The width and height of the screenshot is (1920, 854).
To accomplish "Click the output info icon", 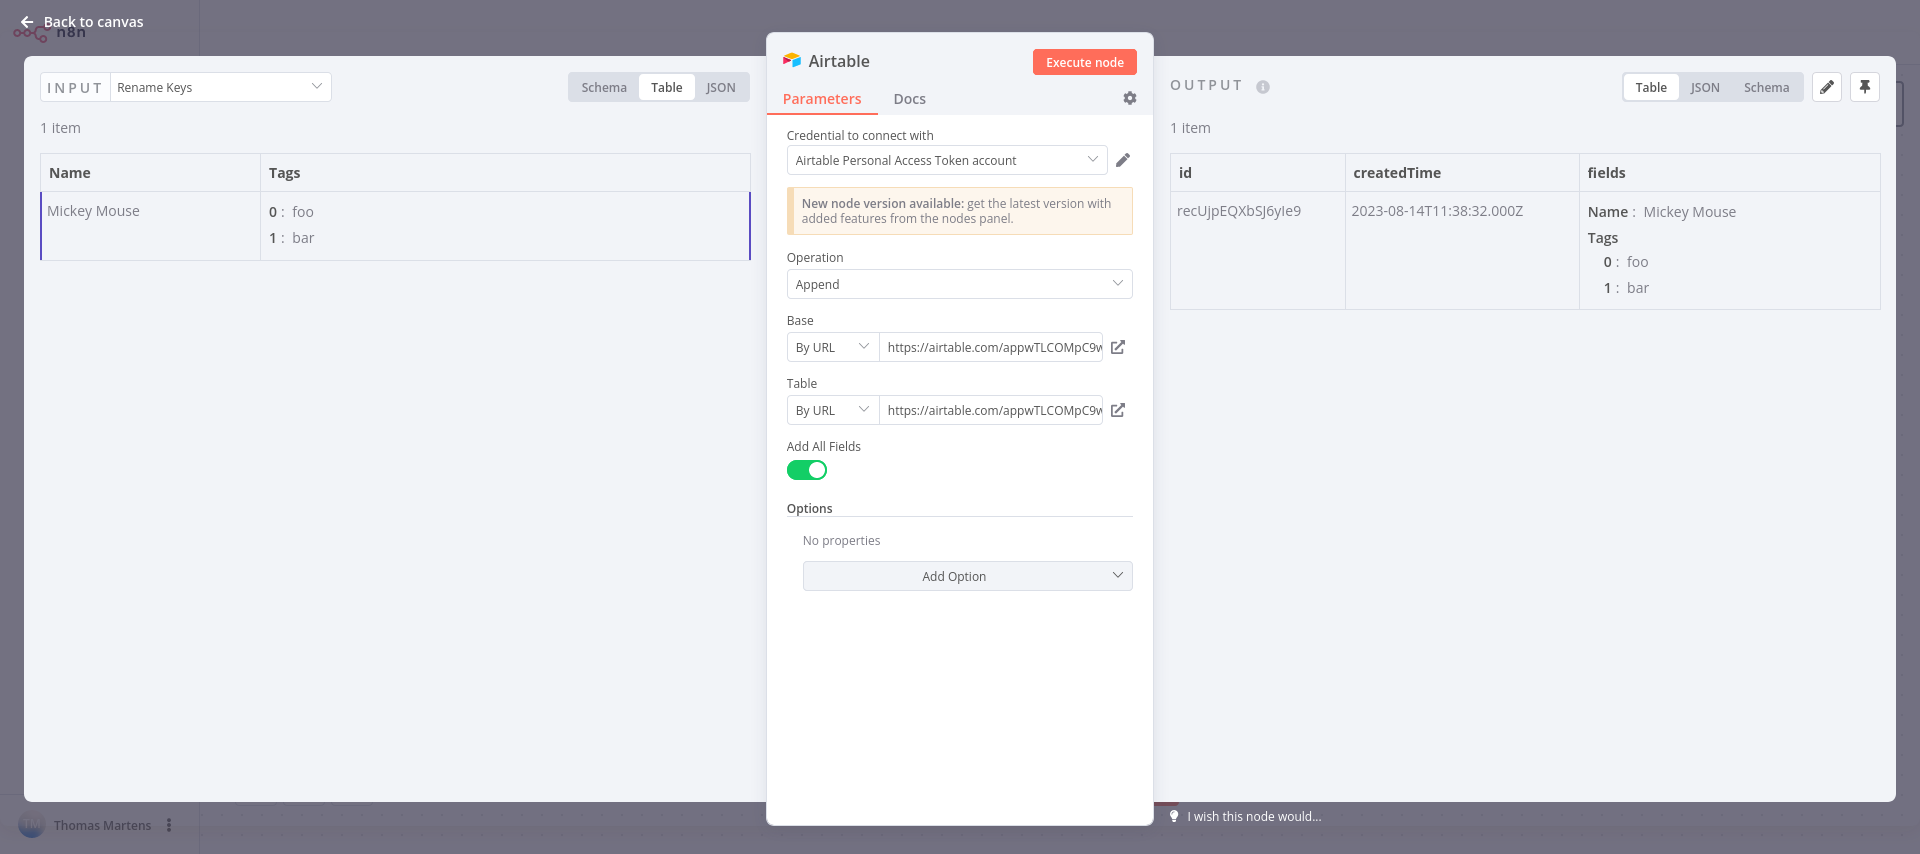I will coord(1263,87).
